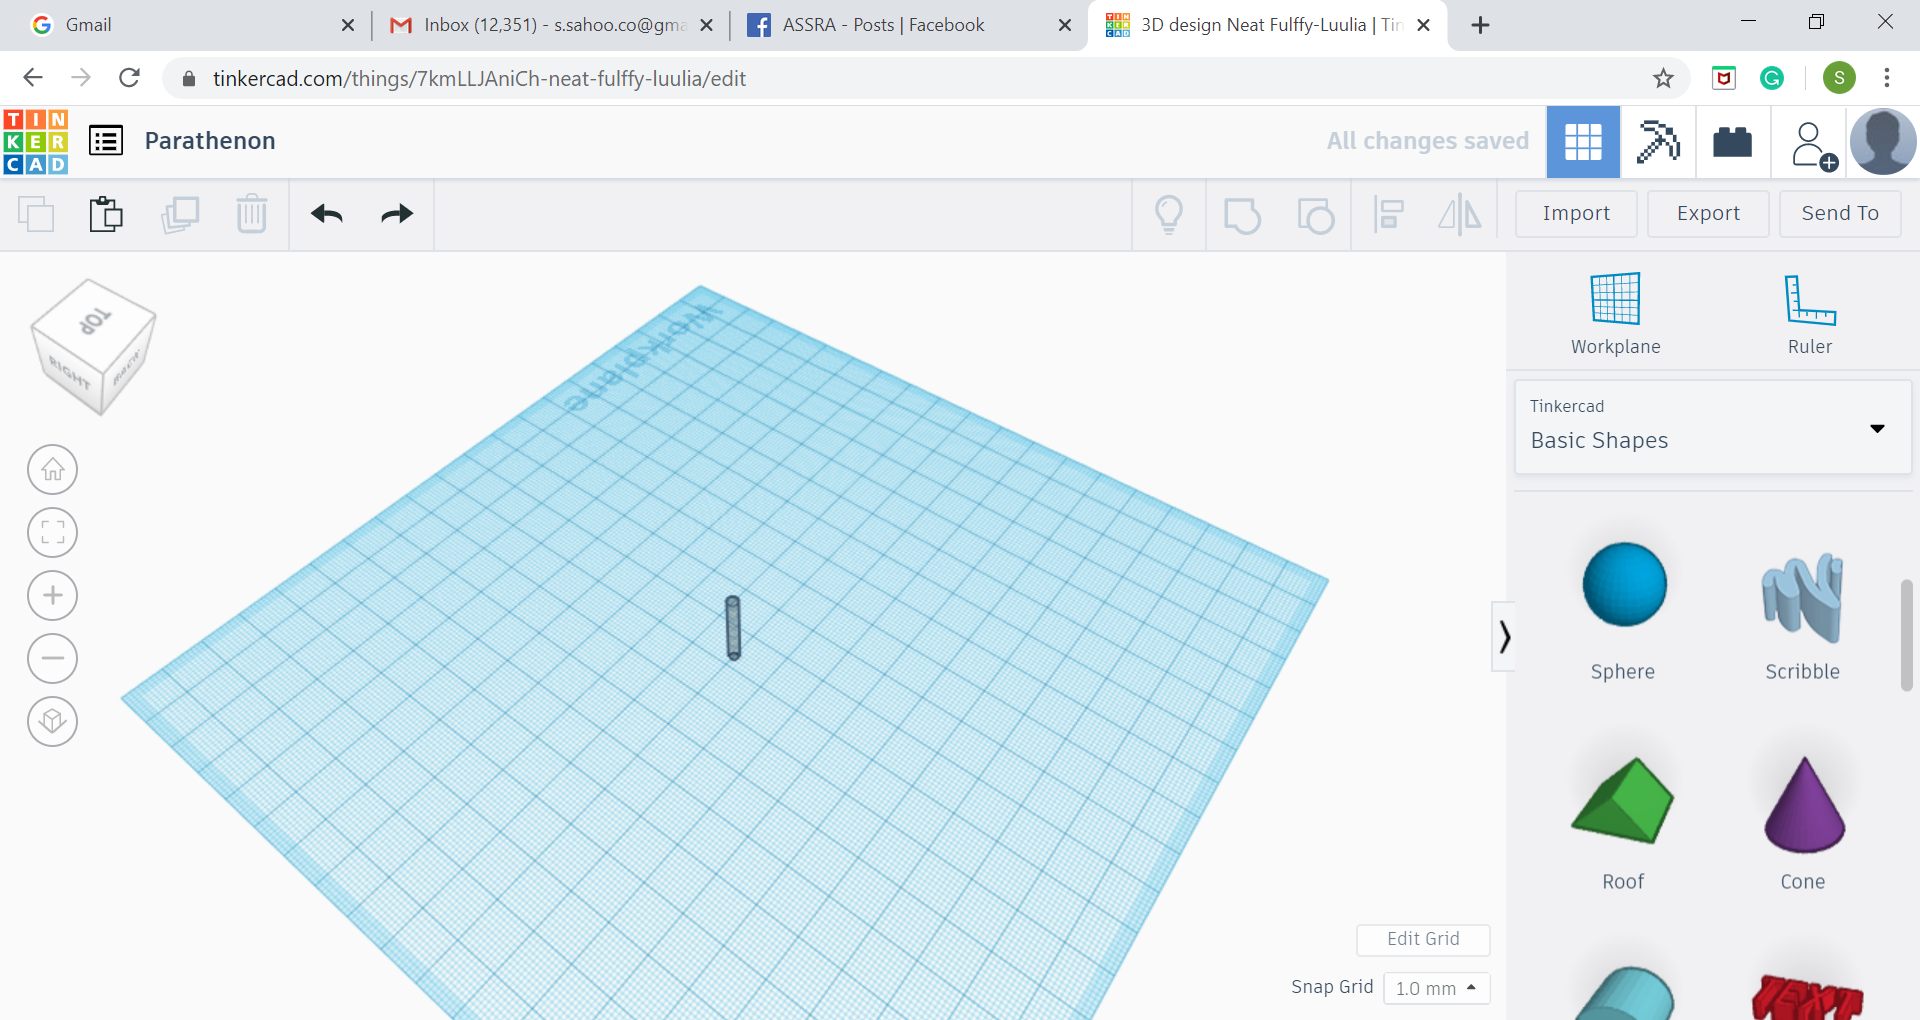Open the Basic Shapes dropdown
Viewport: 1920px width, 1020px height.
[x=1713, y=426]
